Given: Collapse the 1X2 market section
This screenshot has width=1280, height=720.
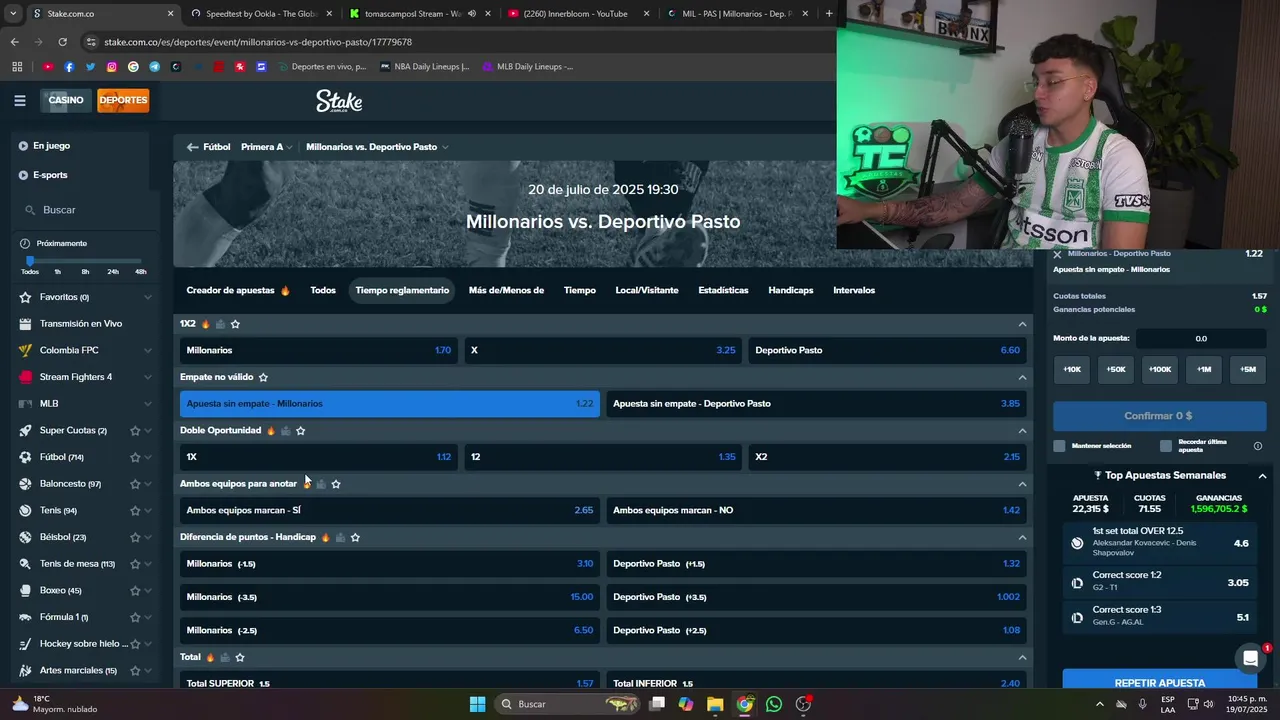Looking at the screenshot, I should coord(1022,324).
